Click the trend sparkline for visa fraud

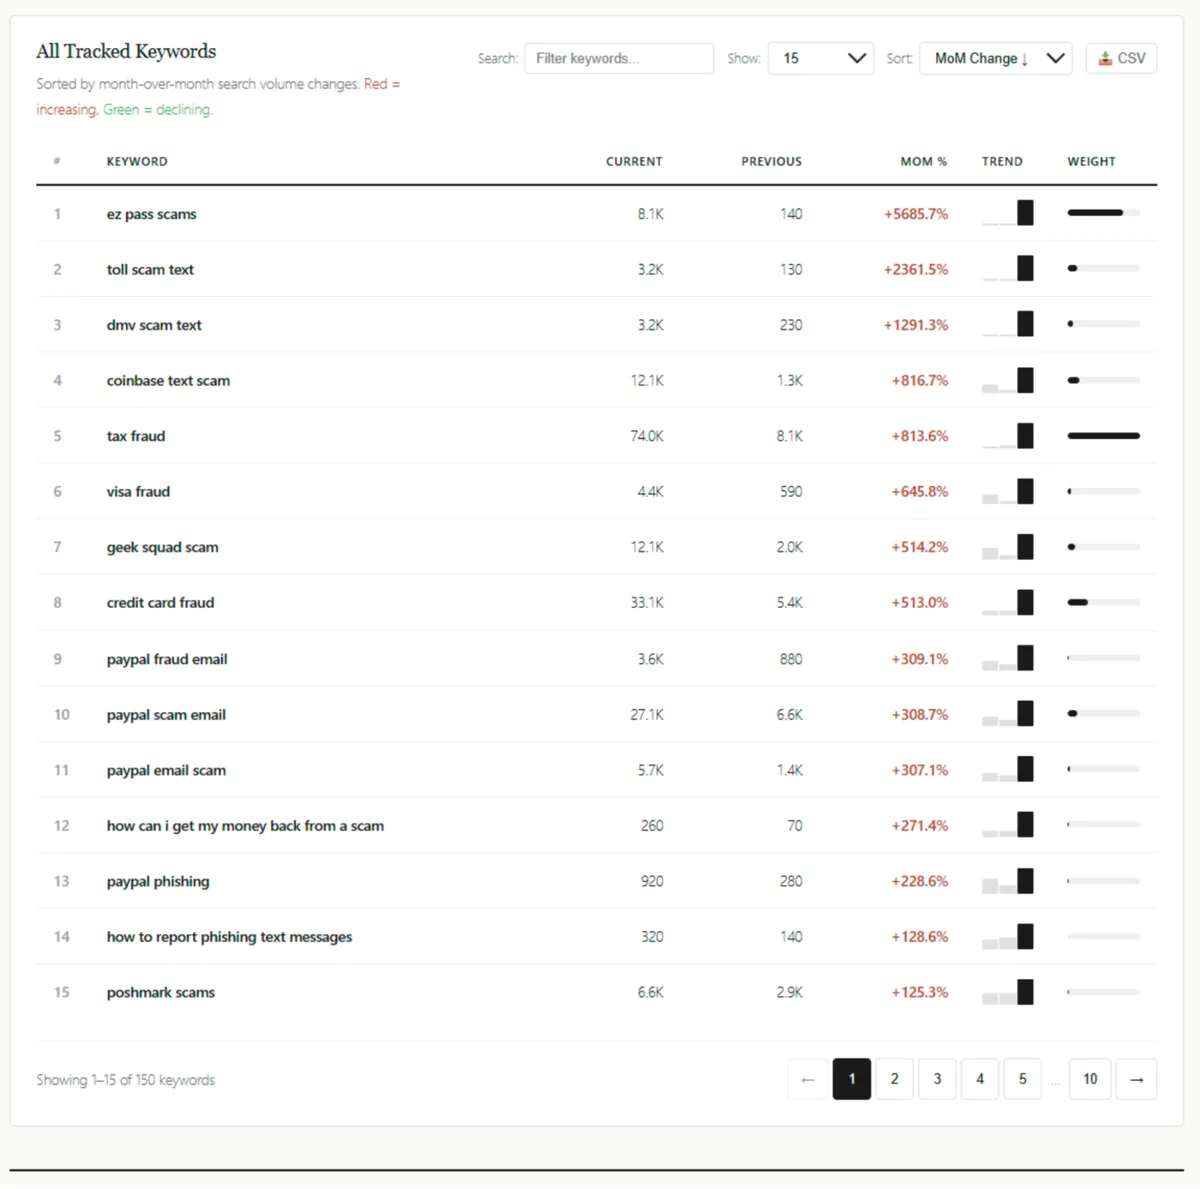[1007, 491]
